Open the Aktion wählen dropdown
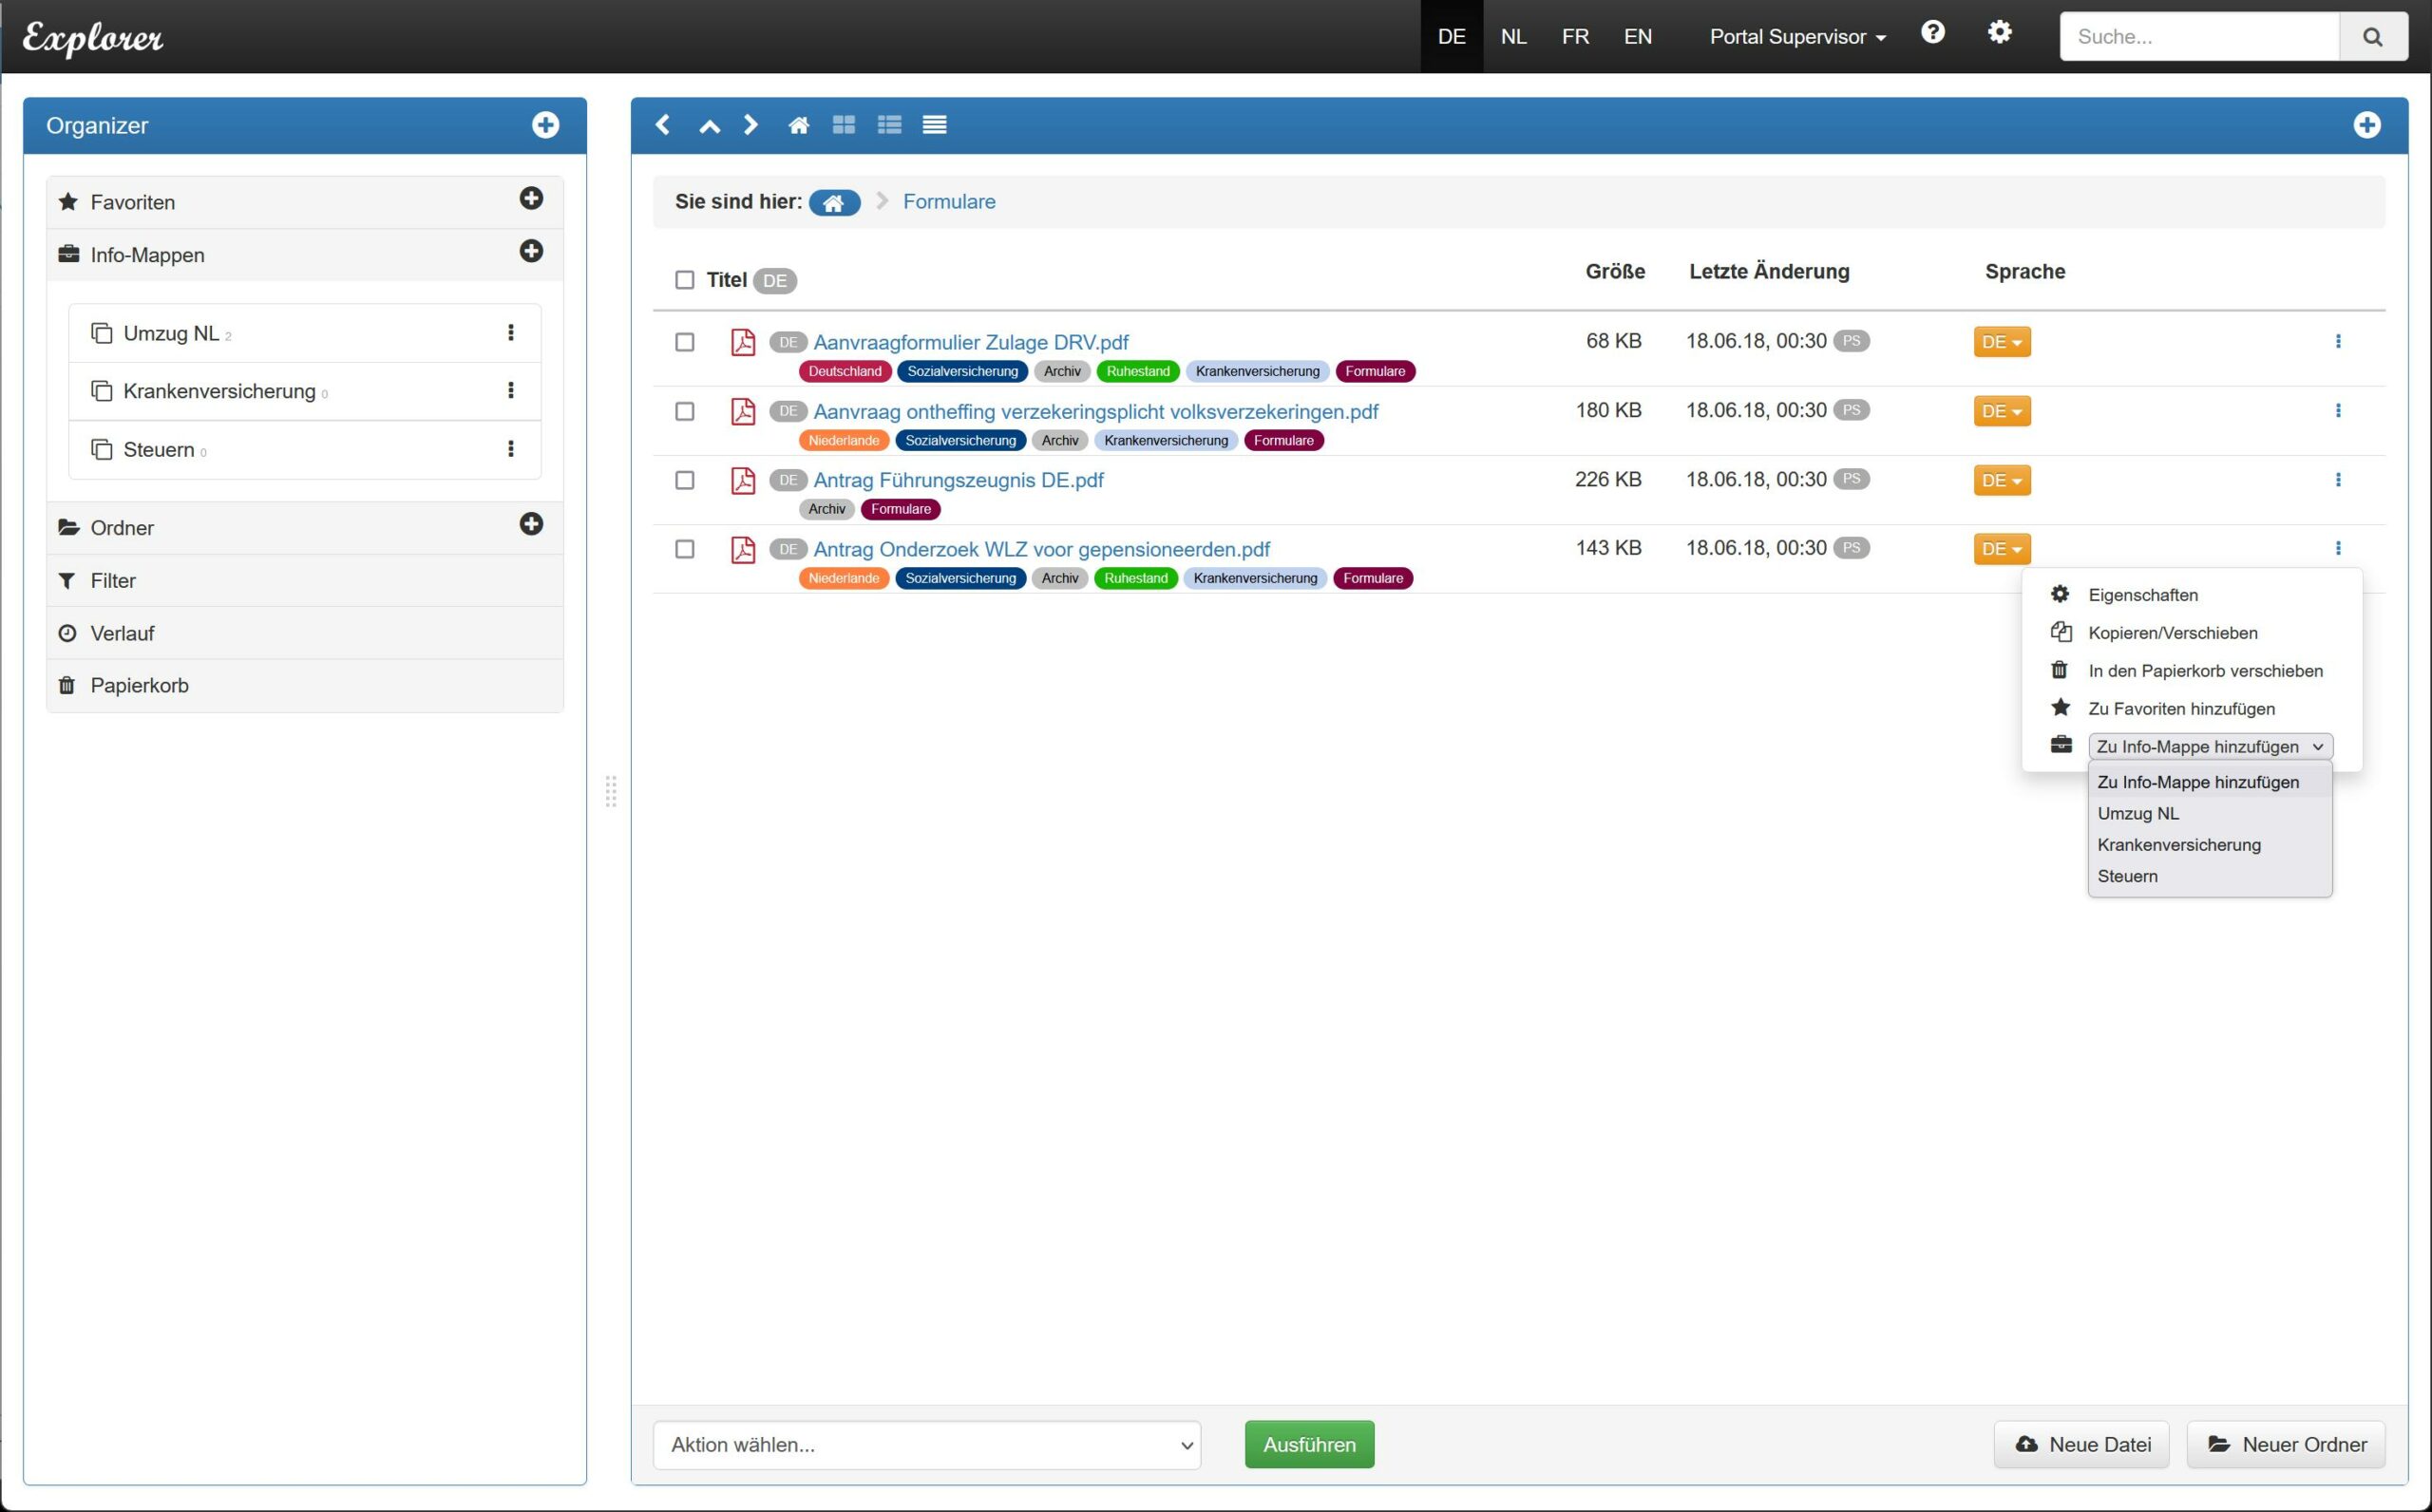The height and width of the screenshot is (1512, 2432). [926, 1445]
